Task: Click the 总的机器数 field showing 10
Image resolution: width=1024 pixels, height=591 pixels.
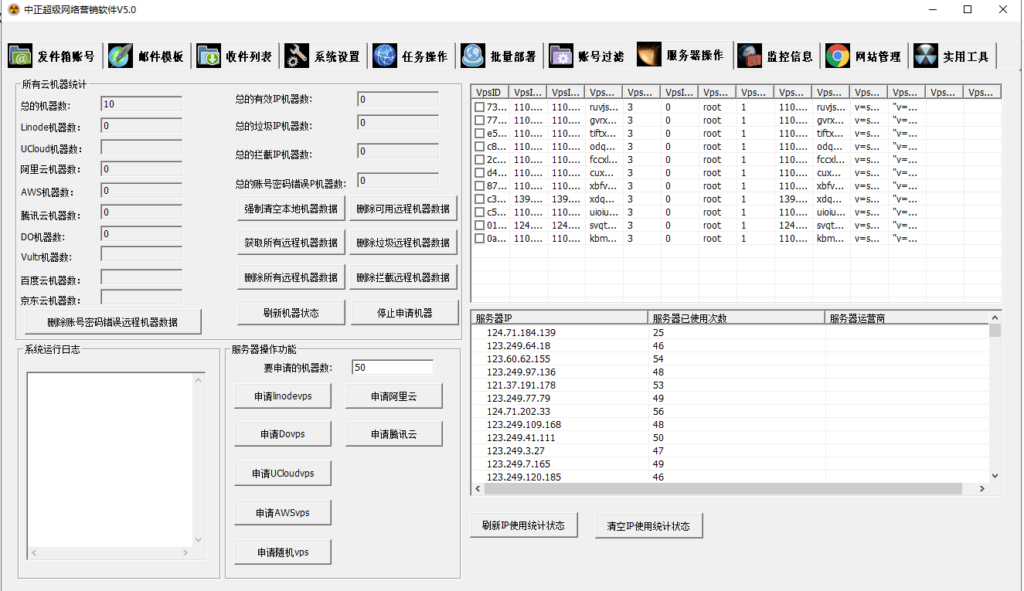Action: (x=141, y=104)
